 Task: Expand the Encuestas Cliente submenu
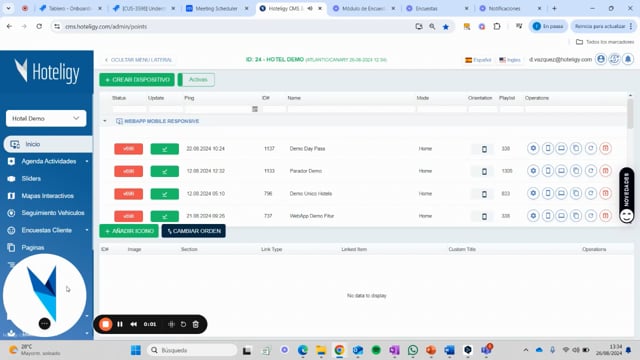coord(87,230)
